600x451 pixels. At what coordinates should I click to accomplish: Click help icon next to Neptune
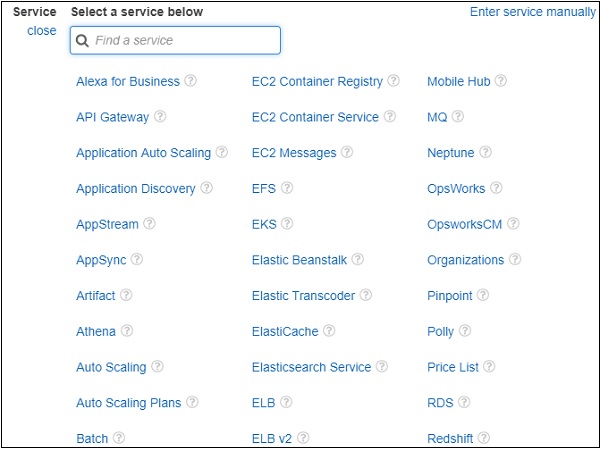[x=485, y=153]
